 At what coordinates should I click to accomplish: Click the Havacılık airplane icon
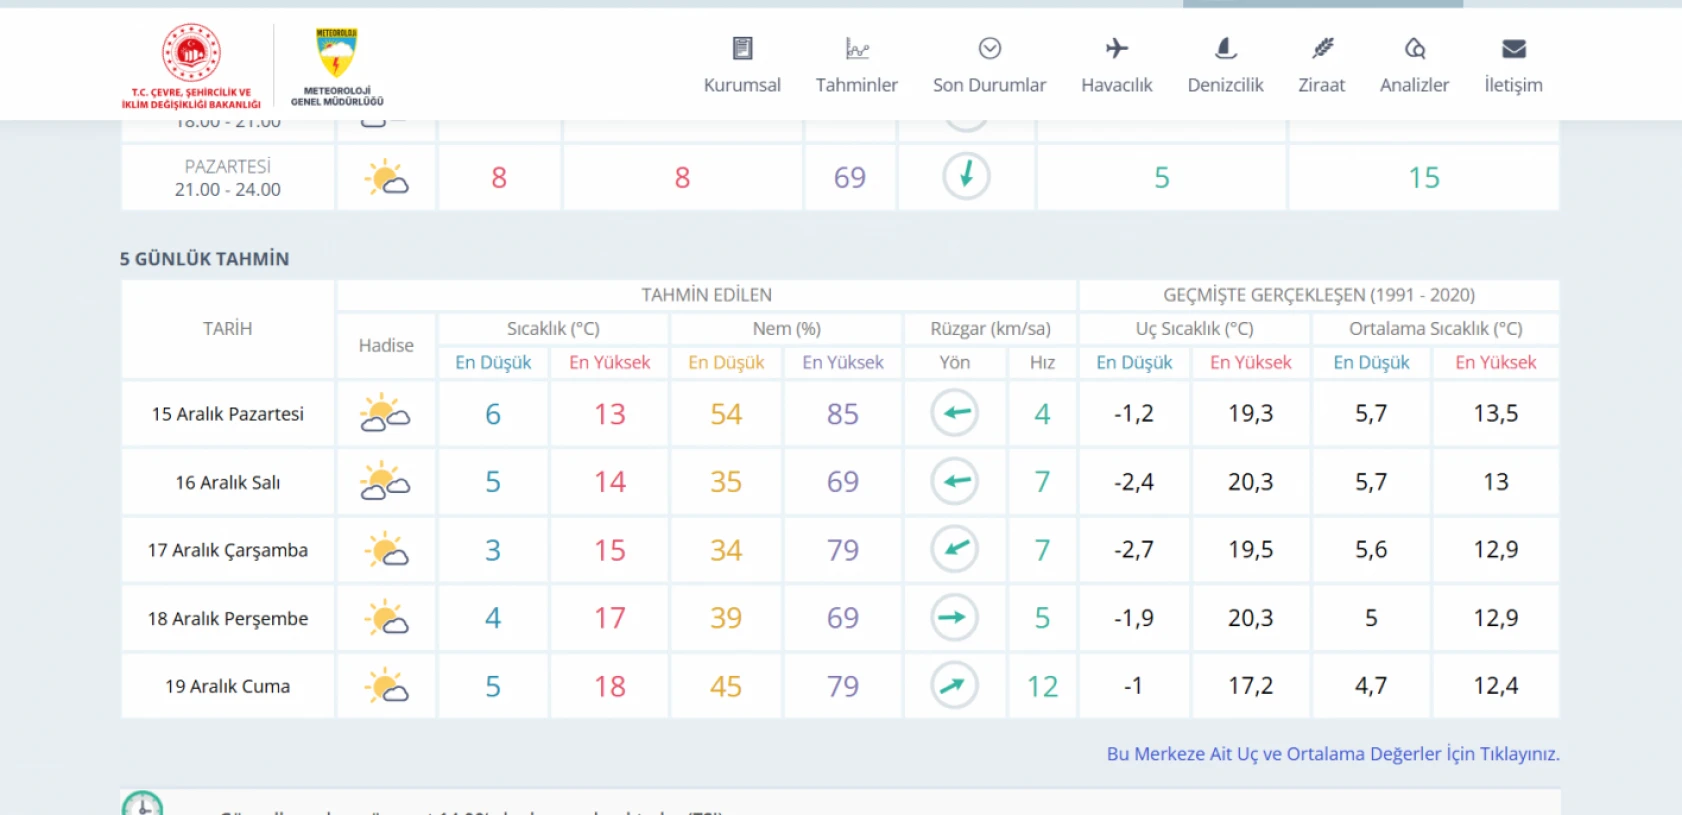tap(1116, 48)
